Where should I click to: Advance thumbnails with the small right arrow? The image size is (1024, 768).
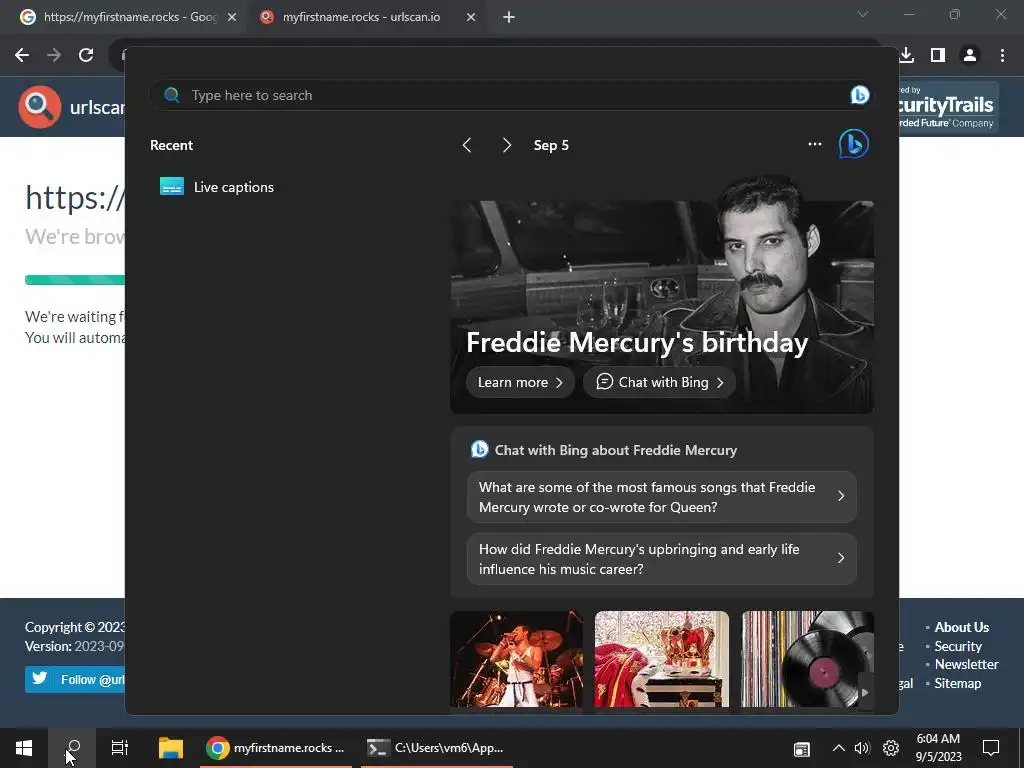pyautogui.click(x=865, y=692)
